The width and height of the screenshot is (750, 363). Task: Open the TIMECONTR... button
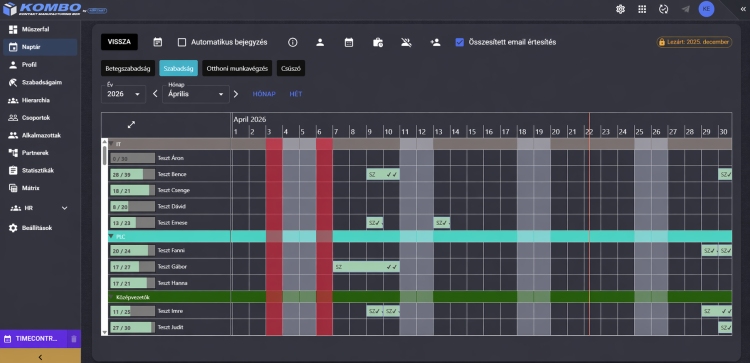coord(34,339)
